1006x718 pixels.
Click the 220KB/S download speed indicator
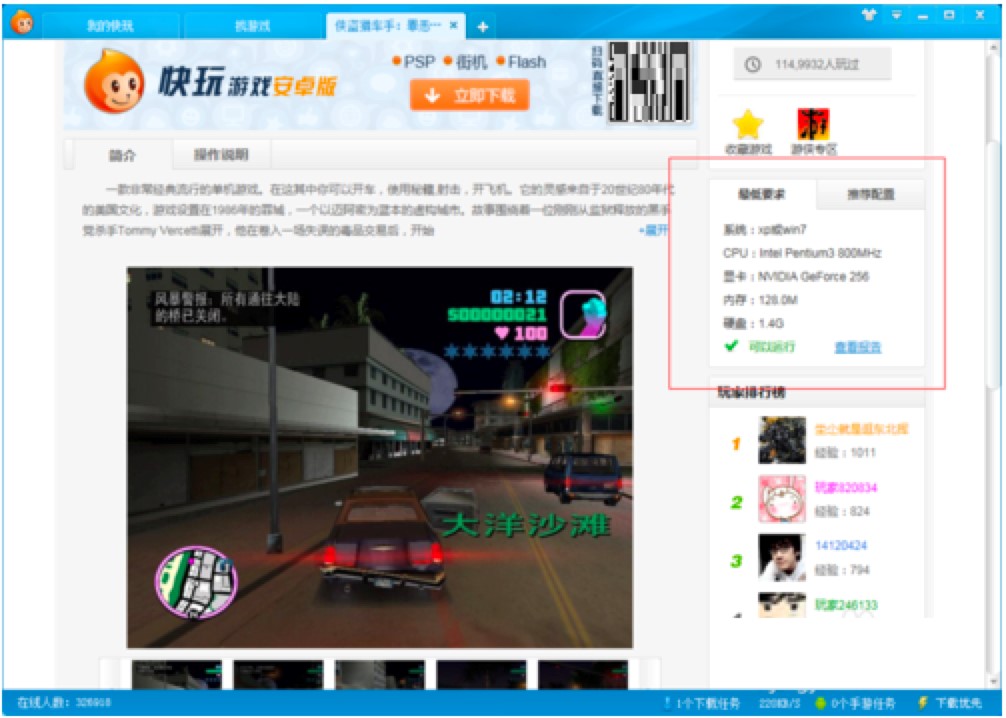[779, 703]
